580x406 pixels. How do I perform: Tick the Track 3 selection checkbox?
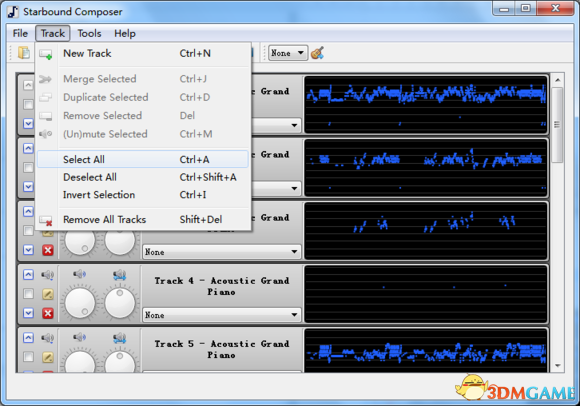28,231
